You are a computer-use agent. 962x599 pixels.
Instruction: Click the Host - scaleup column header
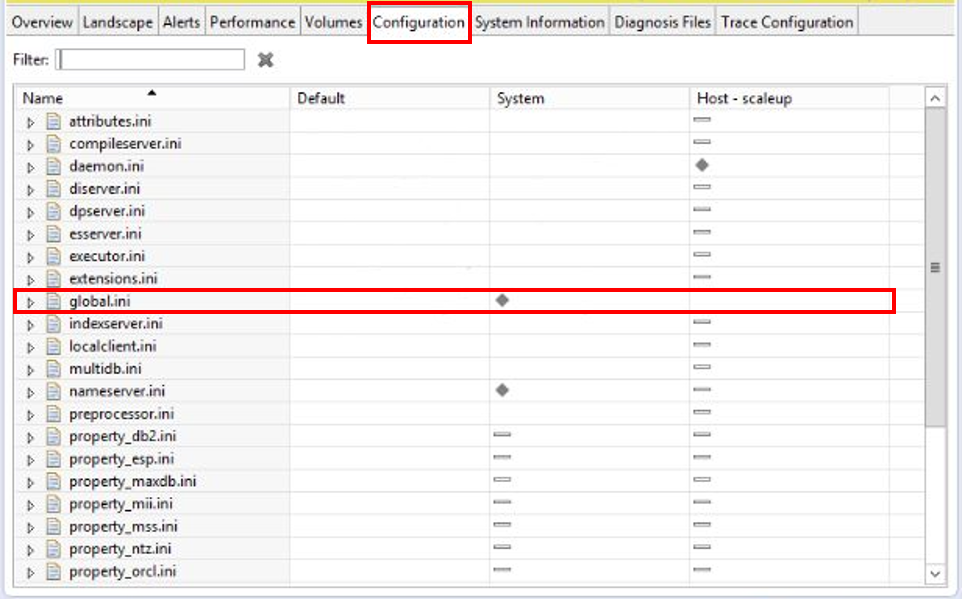point(744,98)
